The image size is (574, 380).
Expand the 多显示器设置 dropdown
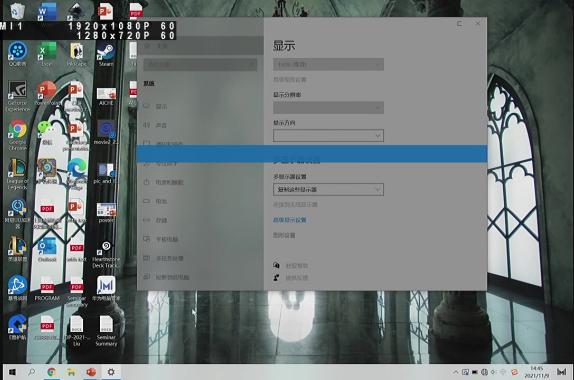click(x=328, y=189)
